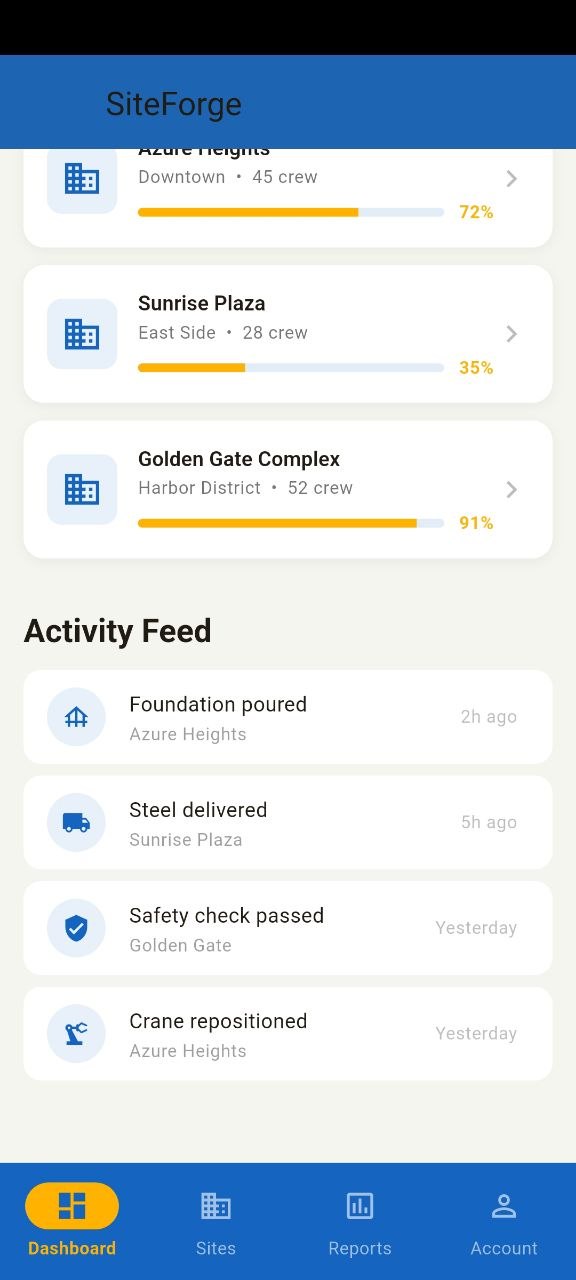Tap the steel delivery truck icon
The height and width of the screenshot is (1280, 576).
[x=76, y=822]
